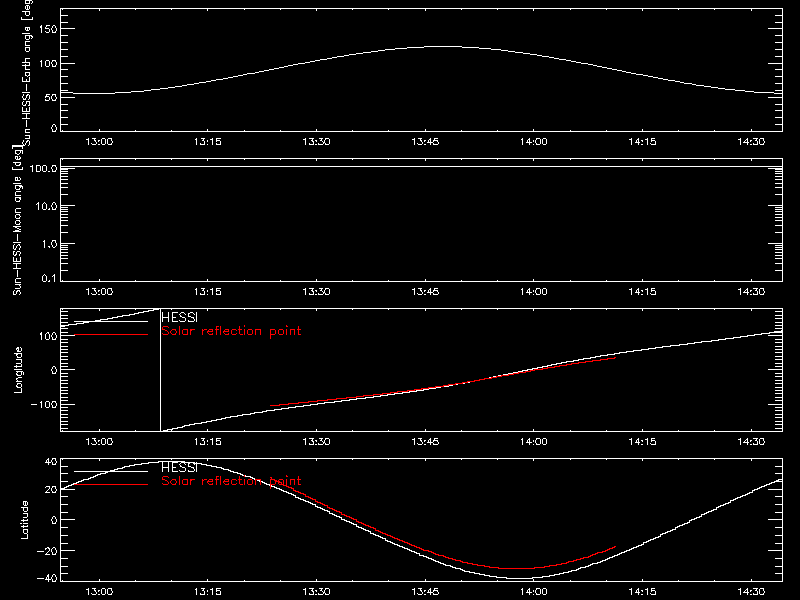Click 14:15 time label under Latitude plot
The width and height of the screenshot is (800, 600).
pos(642,592)
